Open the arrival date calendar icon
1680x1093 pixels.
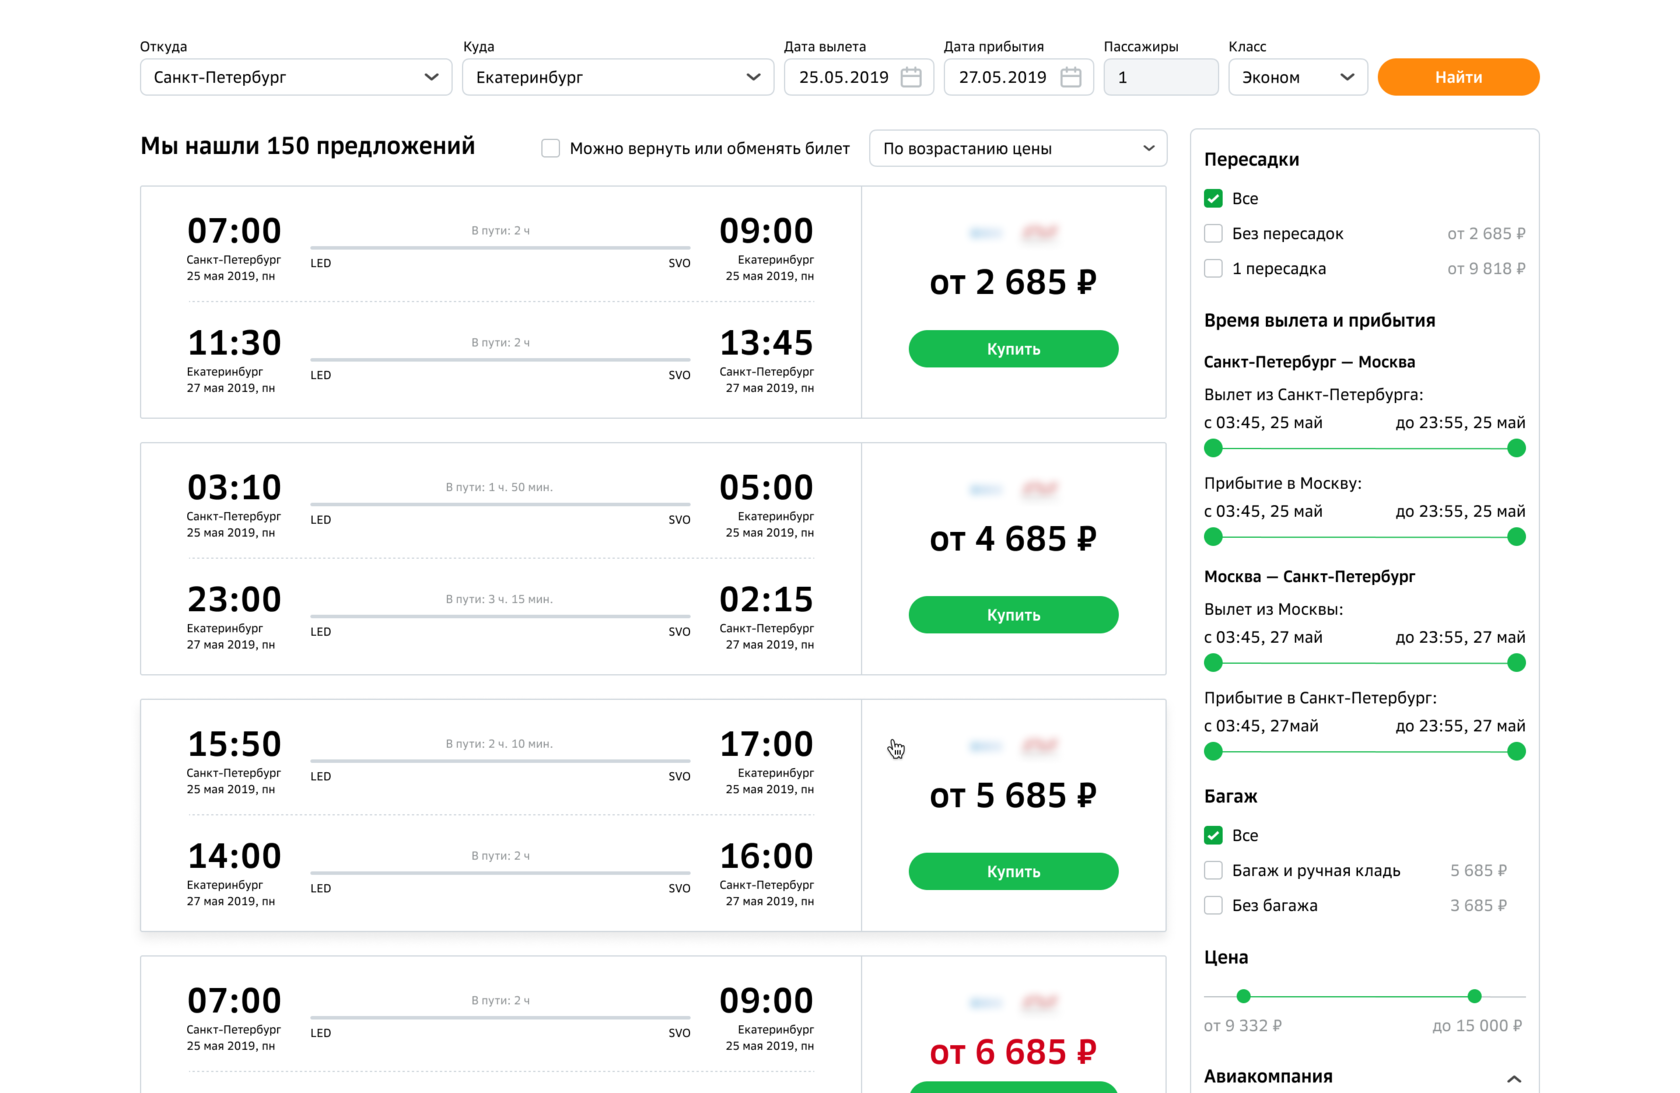coord(1070,77)
